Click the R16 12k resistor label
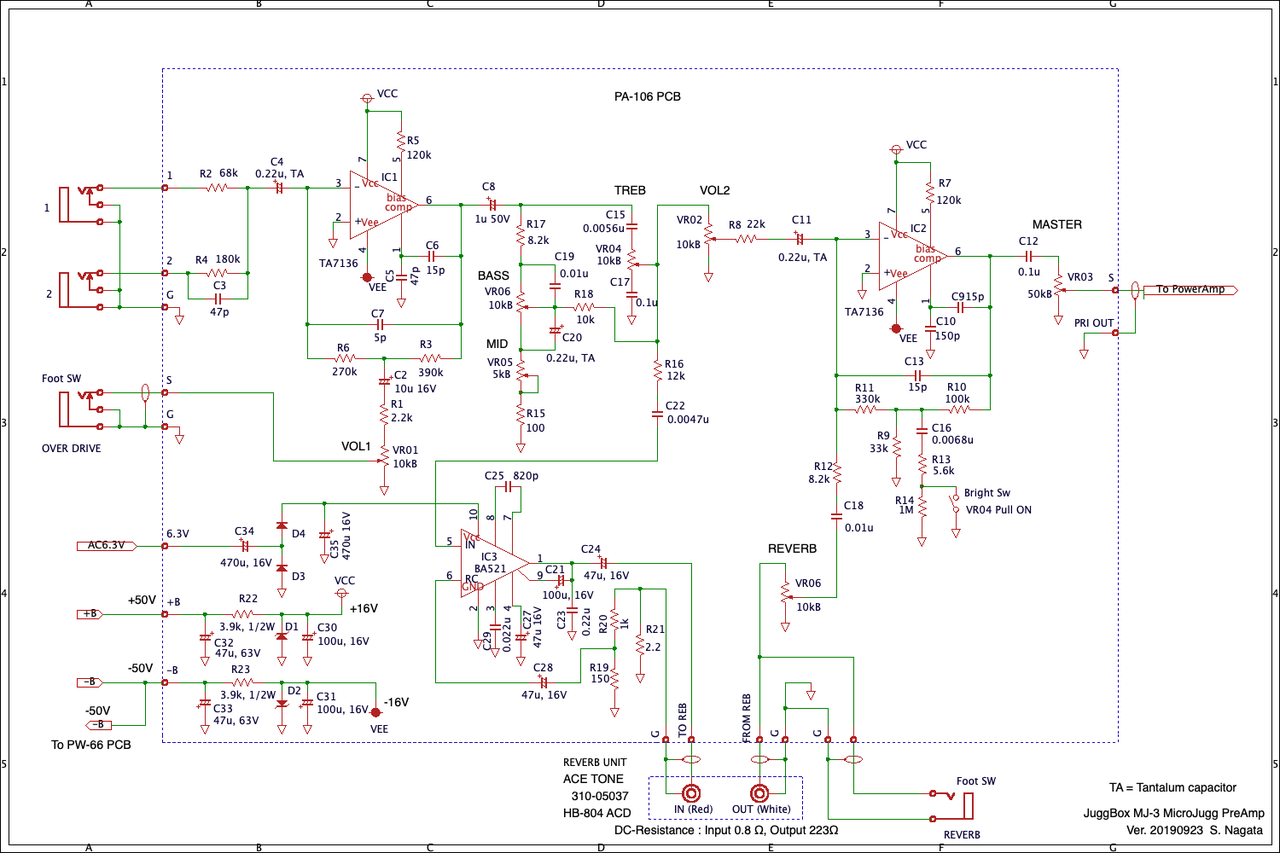 [x=674, y=371]
